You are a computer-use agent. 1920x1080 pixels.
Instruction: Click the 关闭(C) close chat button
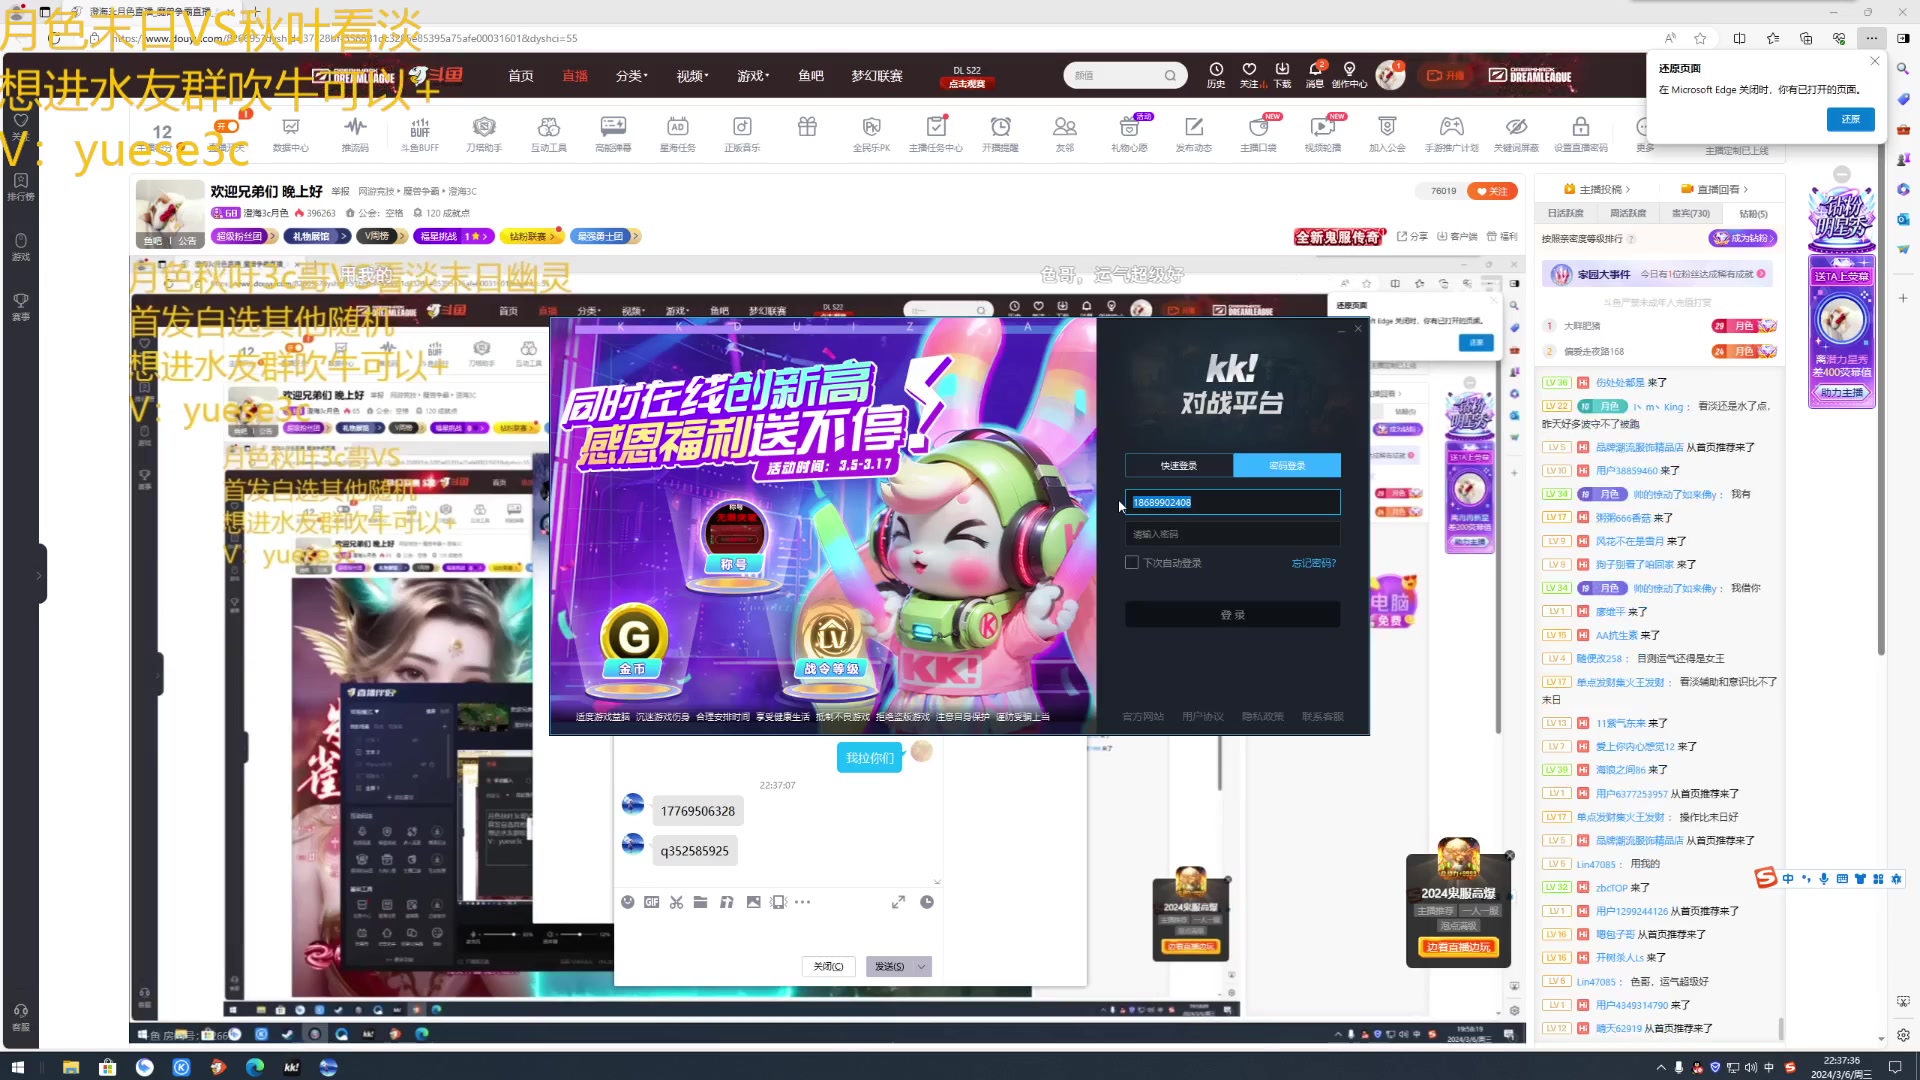(x=828, y=966)
